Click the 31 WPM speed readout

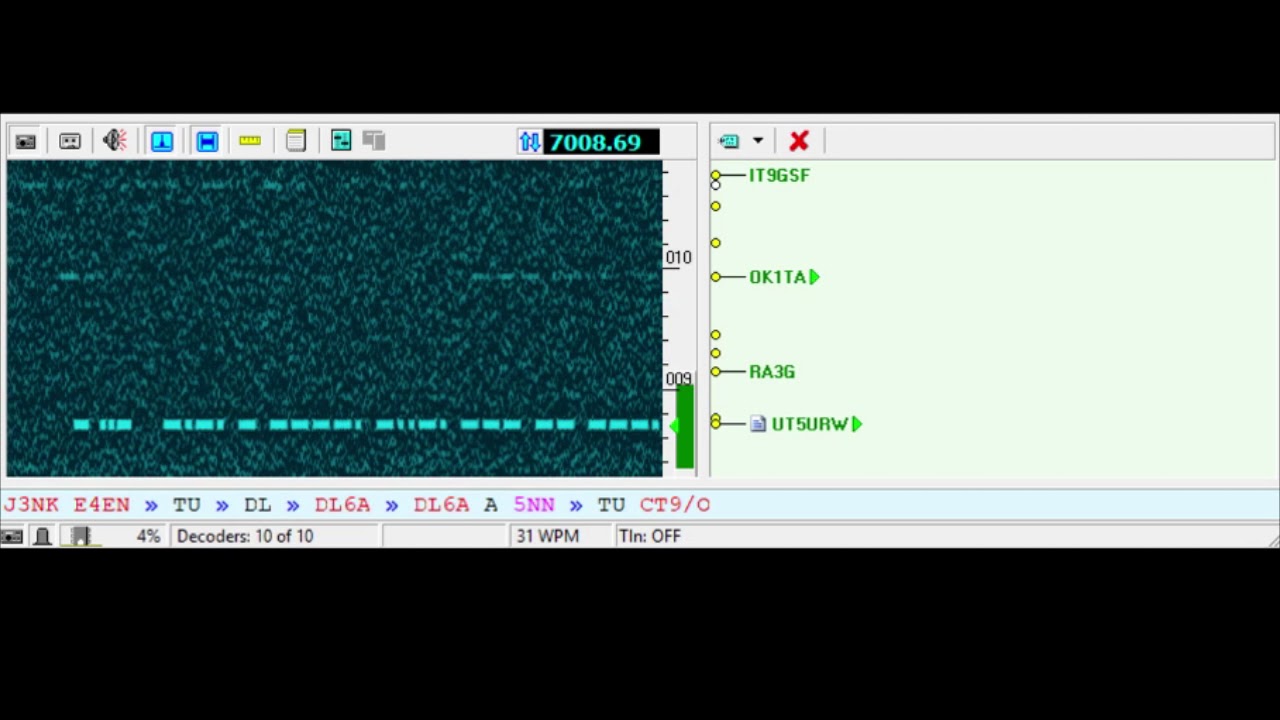pos(547,537)
